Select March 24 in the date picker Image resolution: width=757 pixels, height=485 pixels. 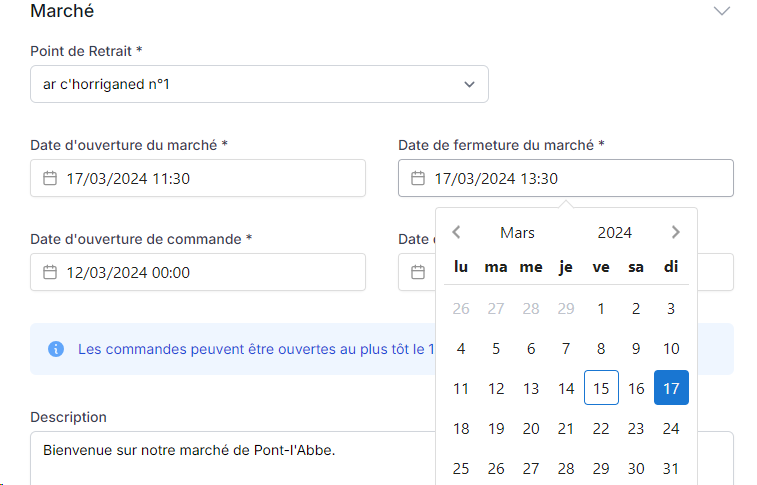671,429
